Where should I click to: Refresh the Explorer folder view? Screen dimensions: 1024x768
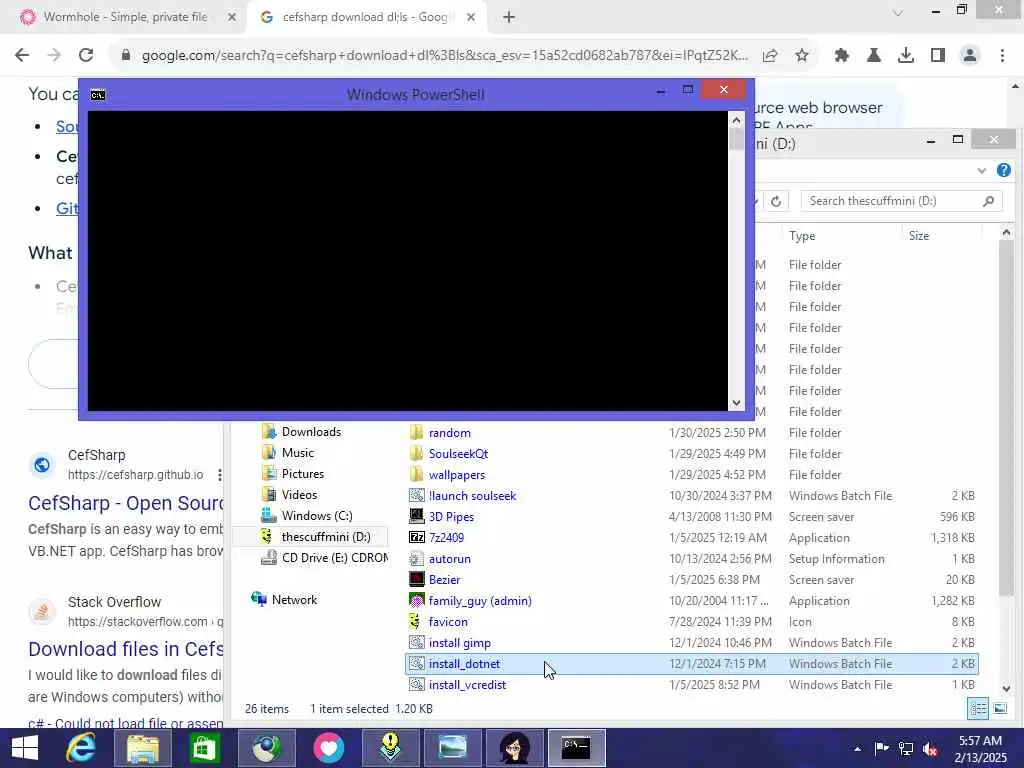point(776,201)
